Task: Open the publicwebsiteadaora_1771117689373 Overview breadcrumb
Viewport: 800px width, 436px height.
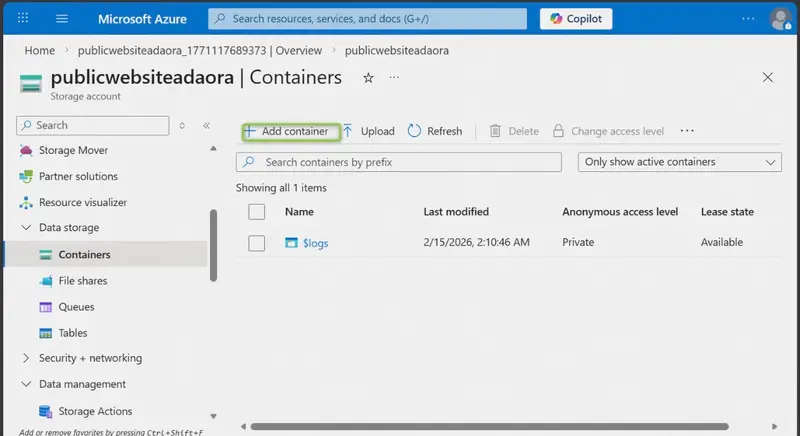Action: (199, 50)
